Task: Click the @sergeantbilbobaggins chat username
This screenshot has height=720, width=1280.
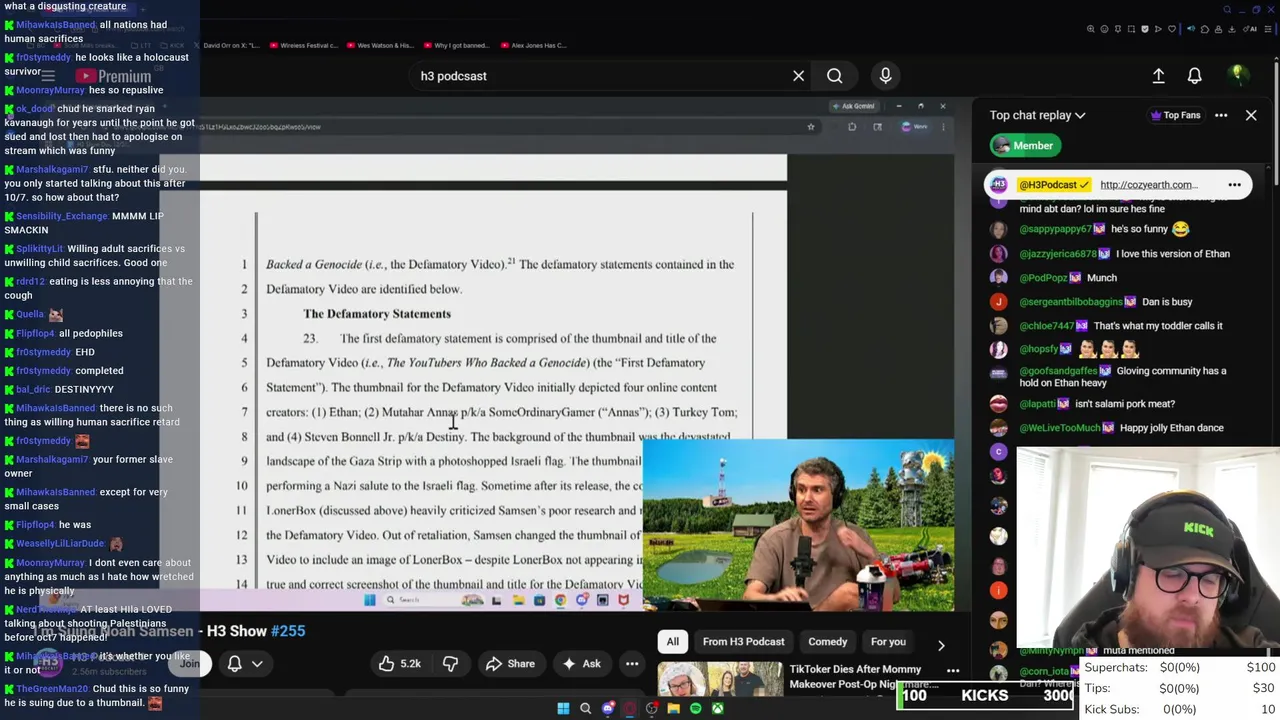Action: click(1071, 302)
